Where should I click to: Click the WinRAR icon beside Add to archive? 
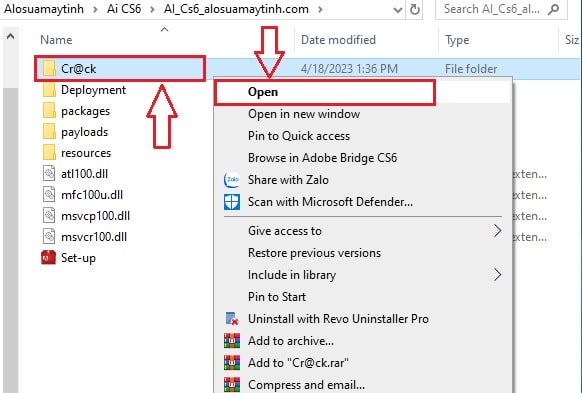[232, 341]
